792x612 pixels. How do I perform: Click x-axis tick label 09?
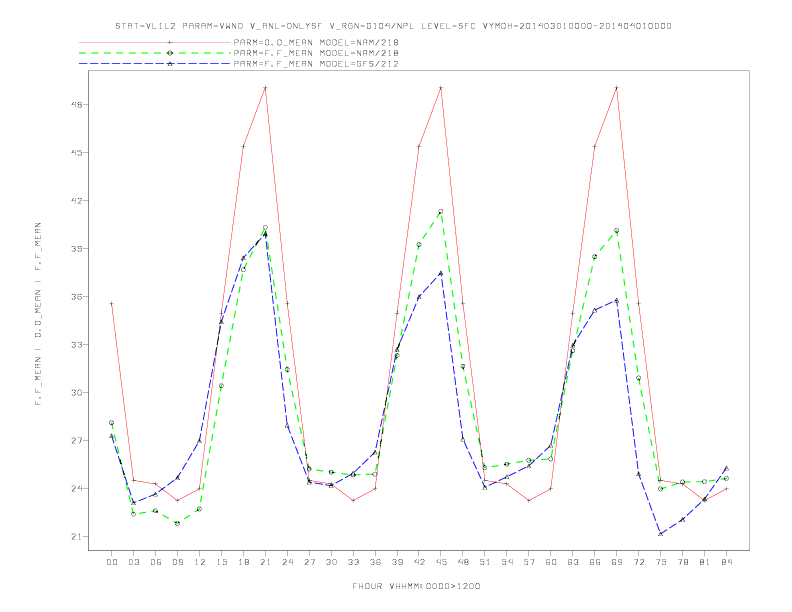coord(177,562)
